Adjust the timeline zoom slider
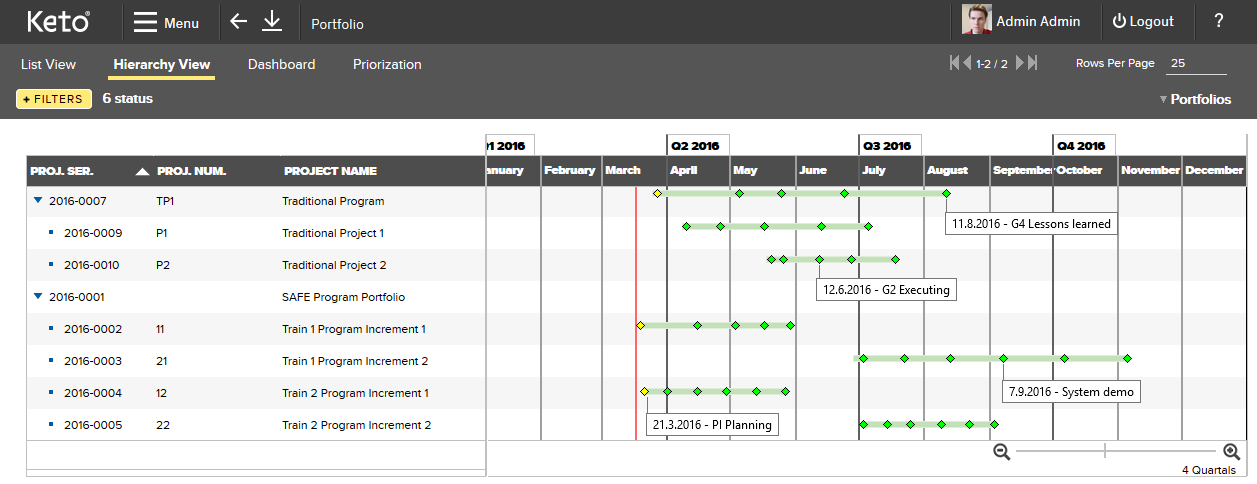Viewport: 1257px width, 484px height. point(1105,452)
